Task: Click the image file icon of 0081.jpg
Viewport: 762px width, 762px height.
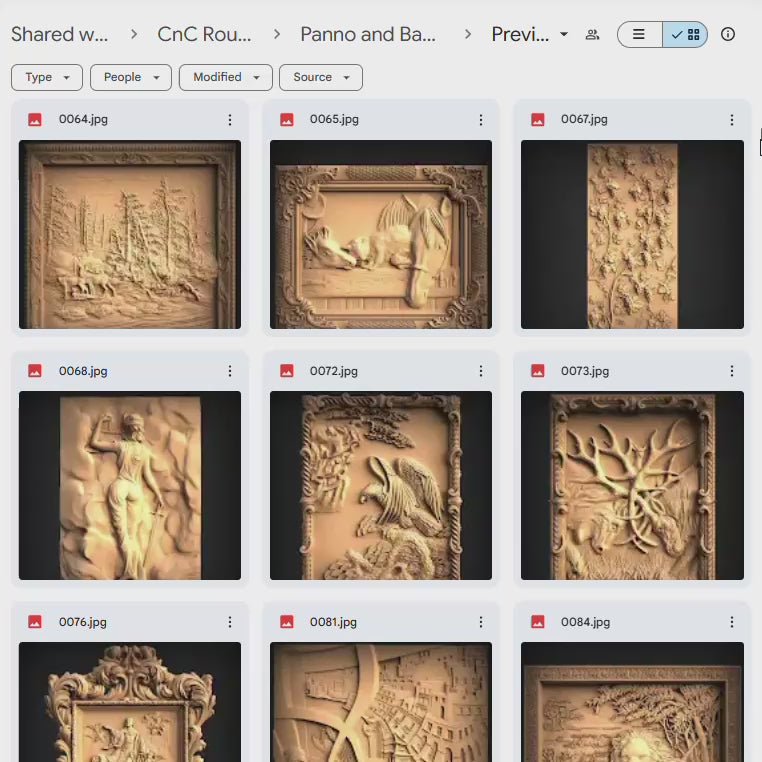Action: point(287,622)
